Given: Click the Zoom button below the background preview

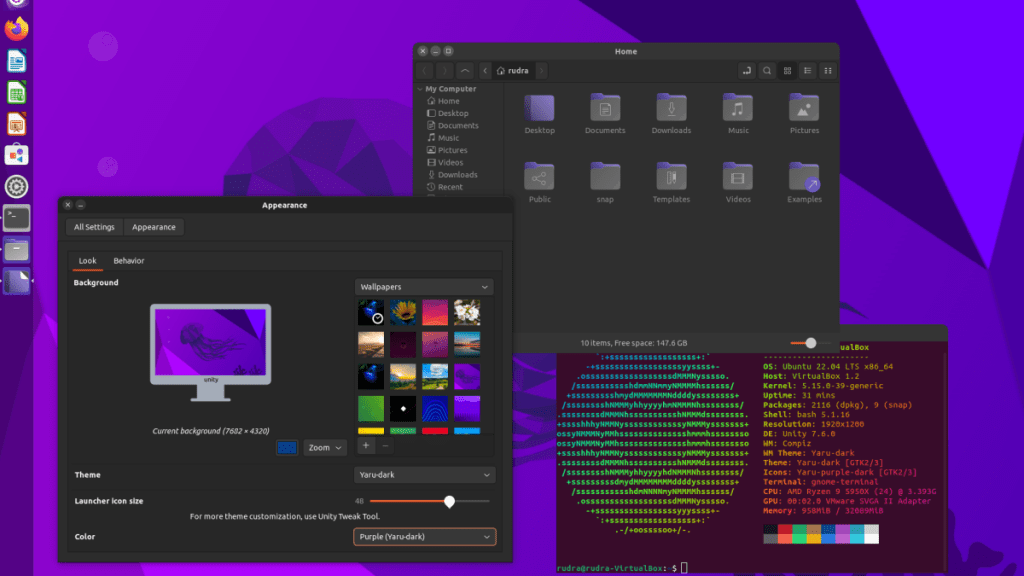Looking at the screenshot, I should point(324,447).
